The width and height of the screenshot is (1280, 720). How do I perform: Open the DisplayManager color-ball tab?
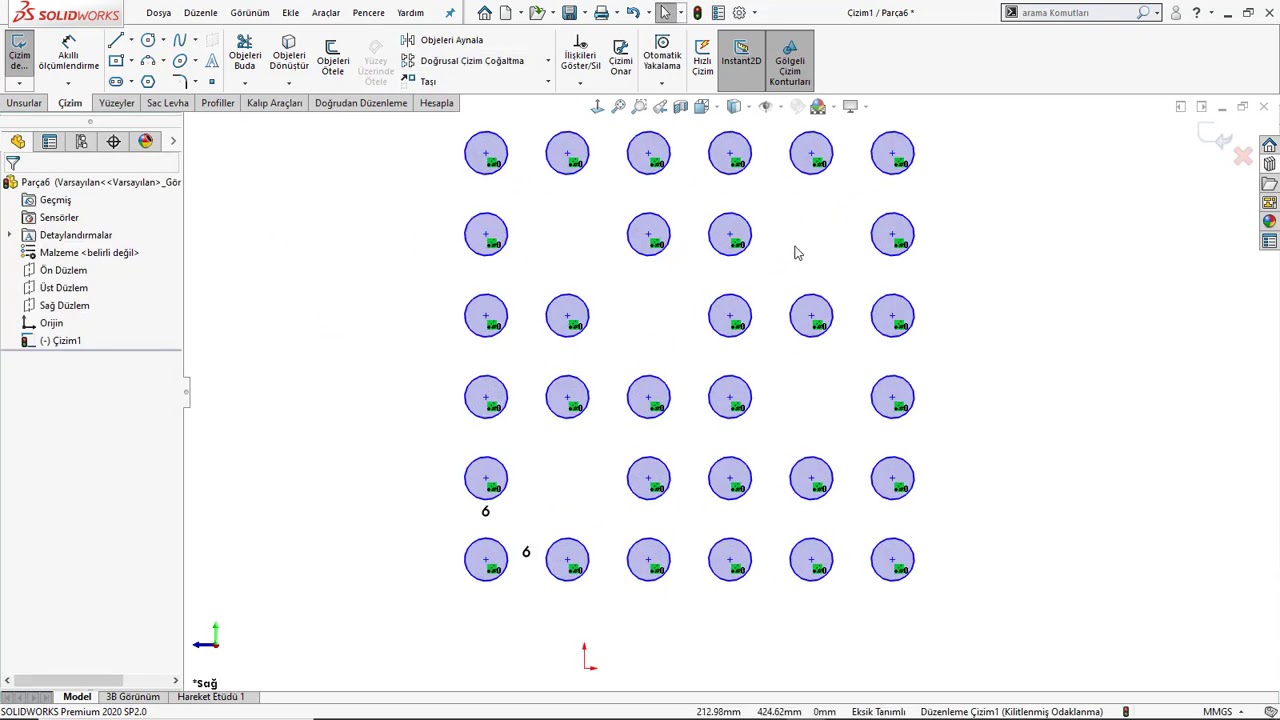click(x=145, y=142)
